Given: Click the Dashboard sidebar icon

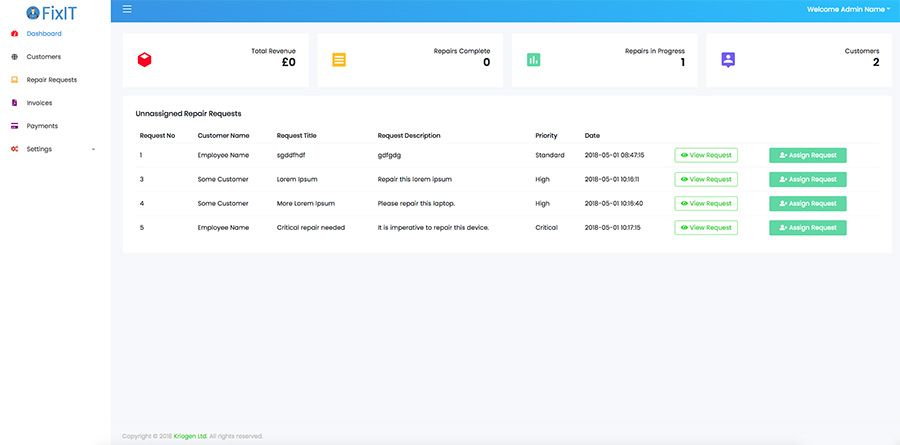Looking at the screenshot, I should tap(15, 34).
